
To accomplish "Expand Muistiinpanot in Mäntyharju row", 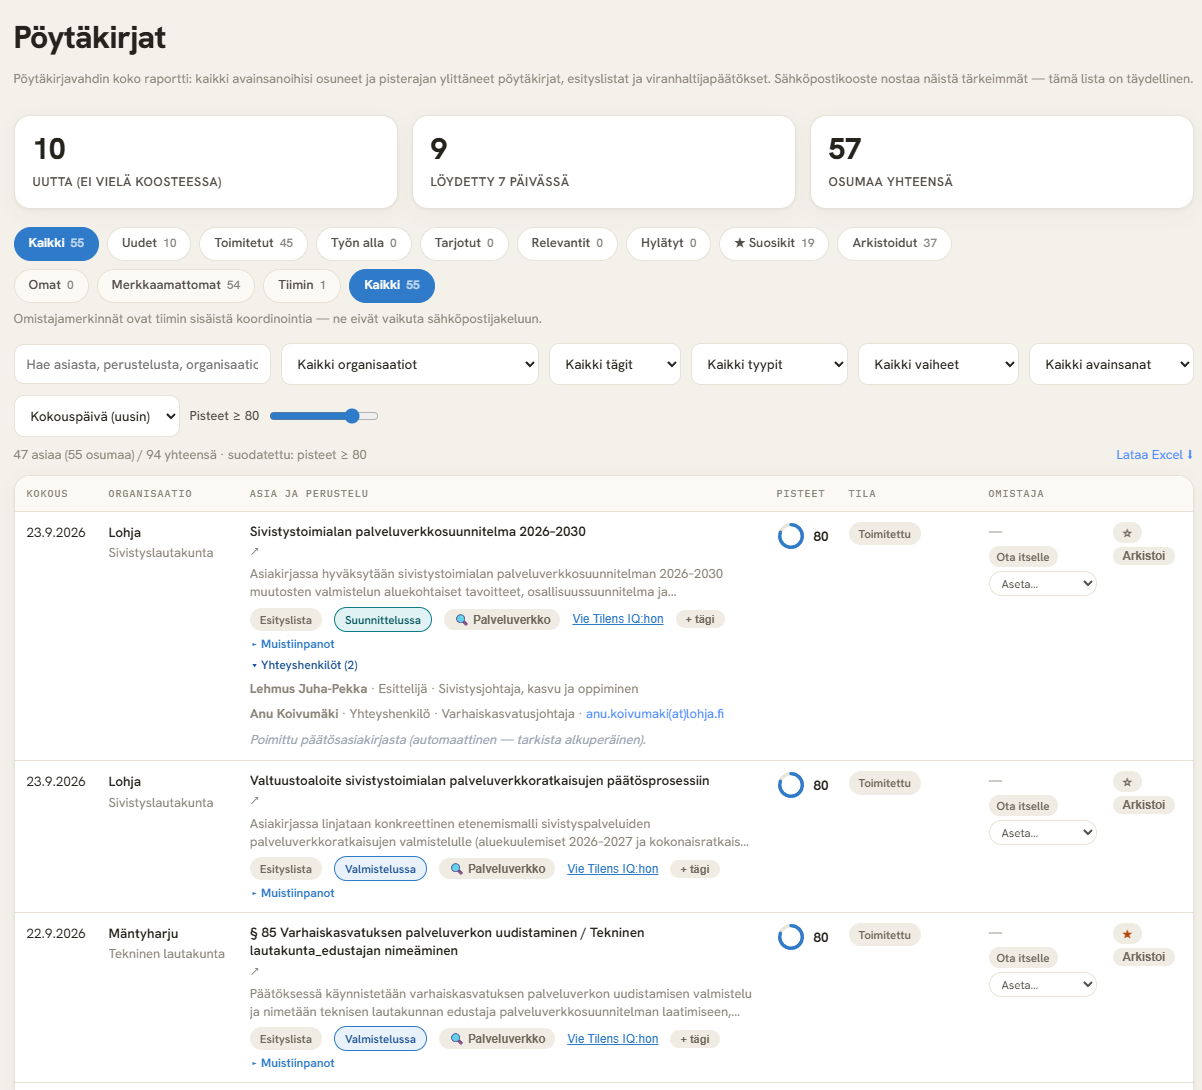I will click(x=293, y=1063).
